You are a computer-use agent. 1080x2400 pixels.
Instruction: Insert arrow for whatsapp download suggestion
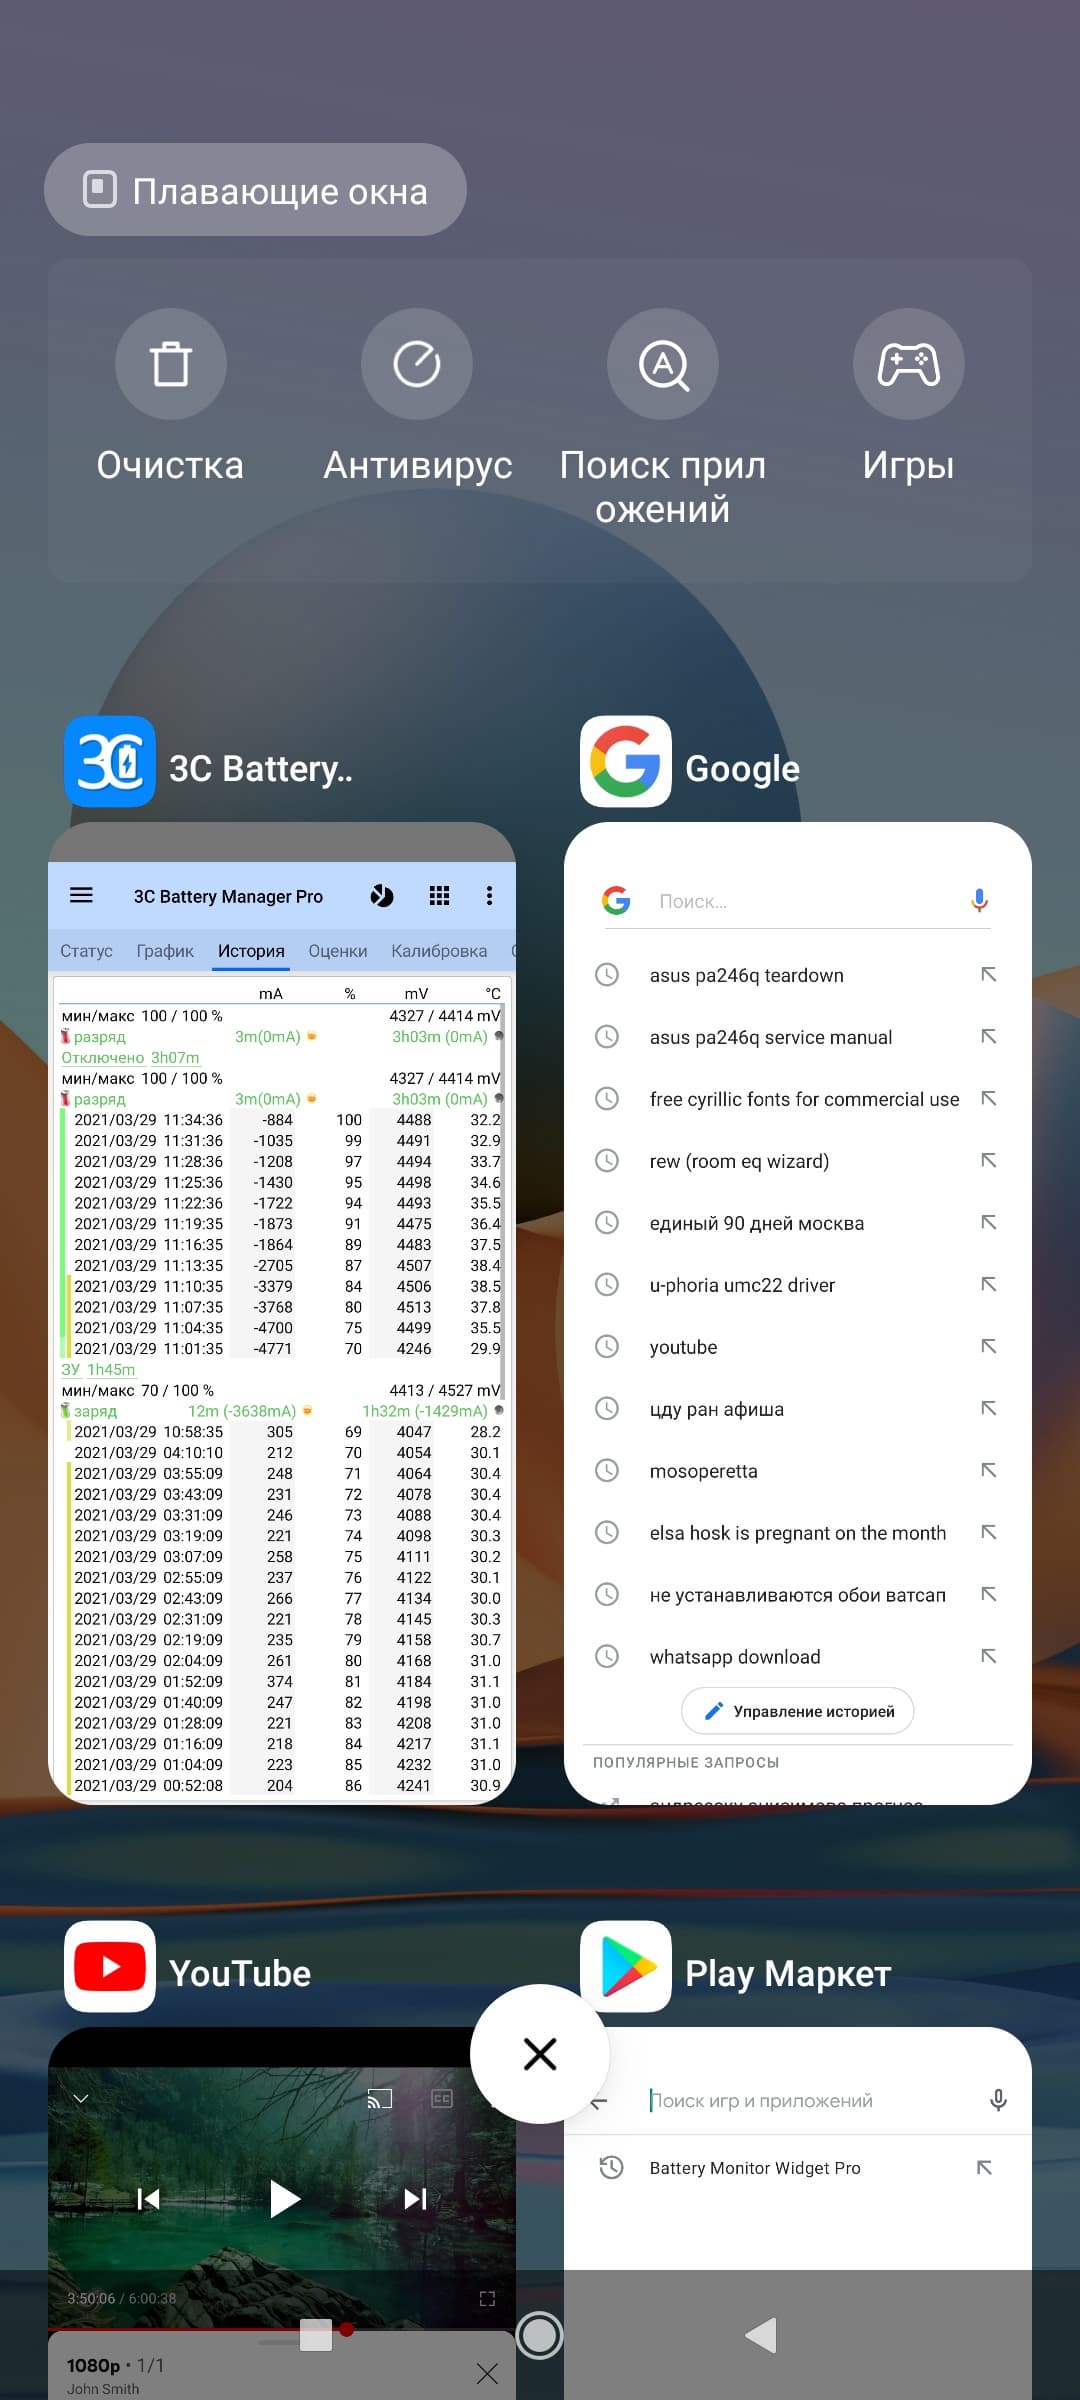tap(988, 1656)
